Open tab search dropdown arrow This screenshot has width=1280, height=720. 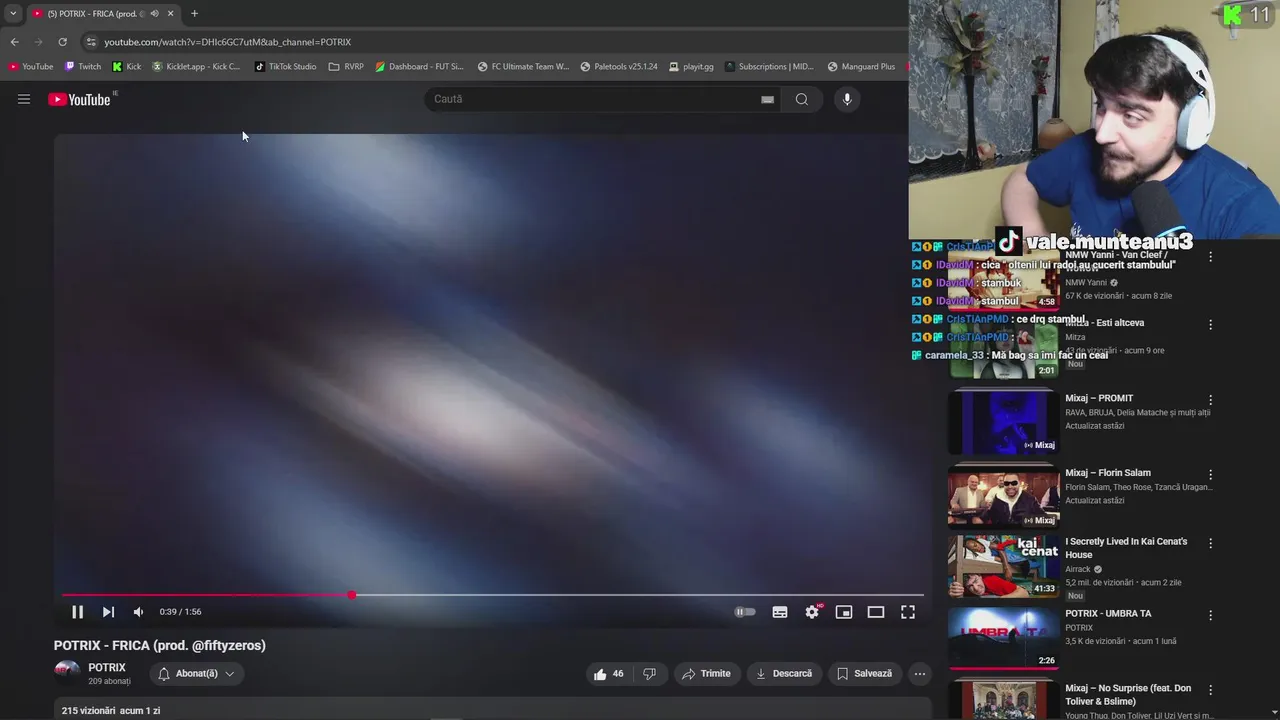13,13
